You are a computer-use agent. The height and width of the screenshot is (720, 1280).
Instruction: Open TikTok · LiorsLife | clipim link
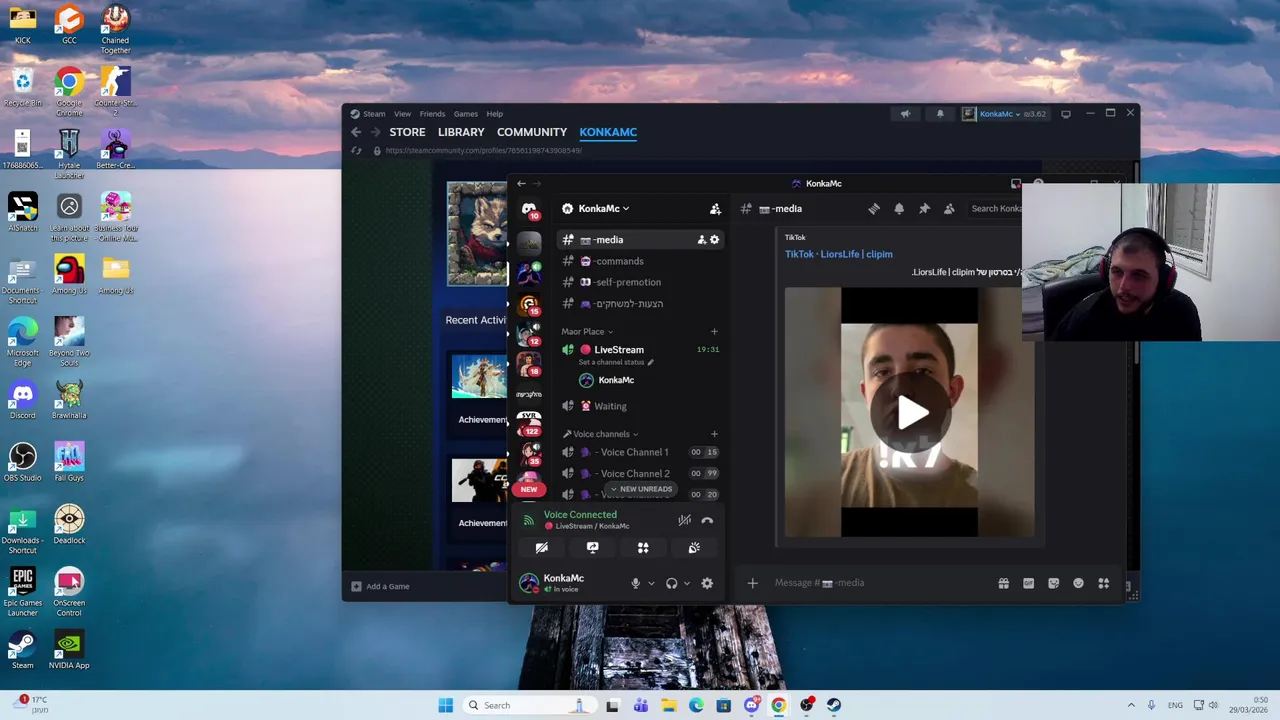point(838,254)
